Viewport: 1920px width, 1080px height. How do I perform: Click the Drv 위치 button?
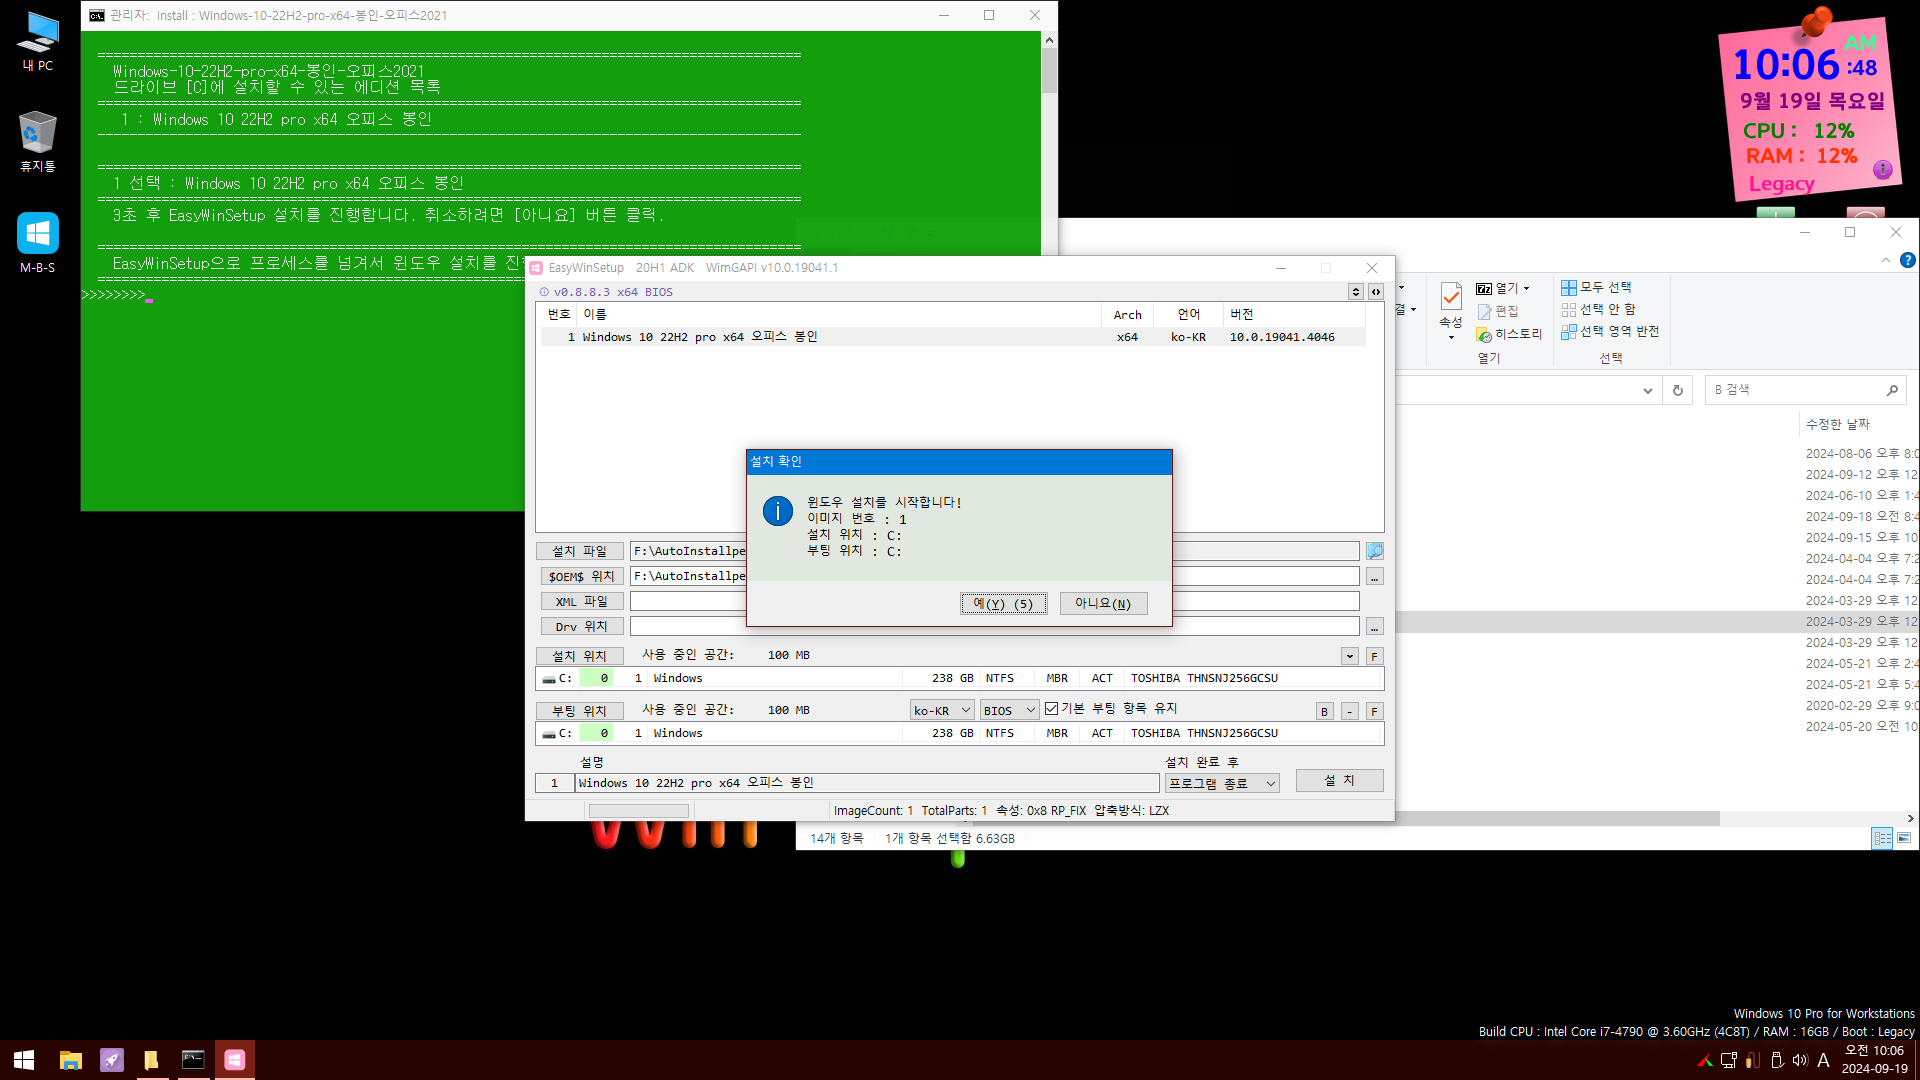(581, 626)
